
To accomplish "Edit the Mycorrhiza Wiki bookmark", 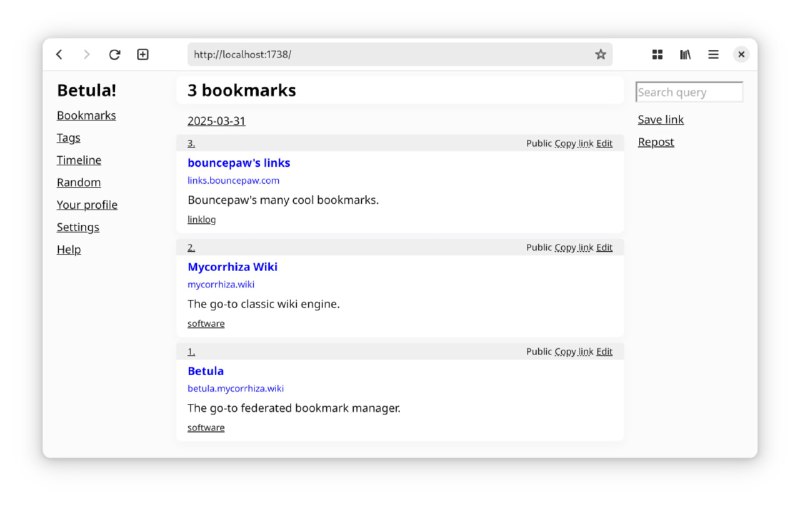I will [x=604, y=247].
